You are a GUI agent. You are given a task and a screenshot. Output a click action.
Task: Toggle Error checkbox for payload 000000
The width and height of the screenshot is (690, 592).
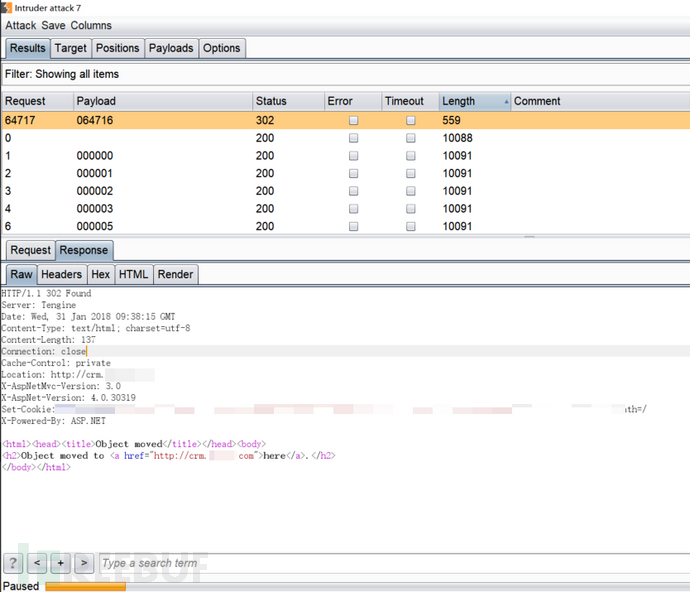353,155
